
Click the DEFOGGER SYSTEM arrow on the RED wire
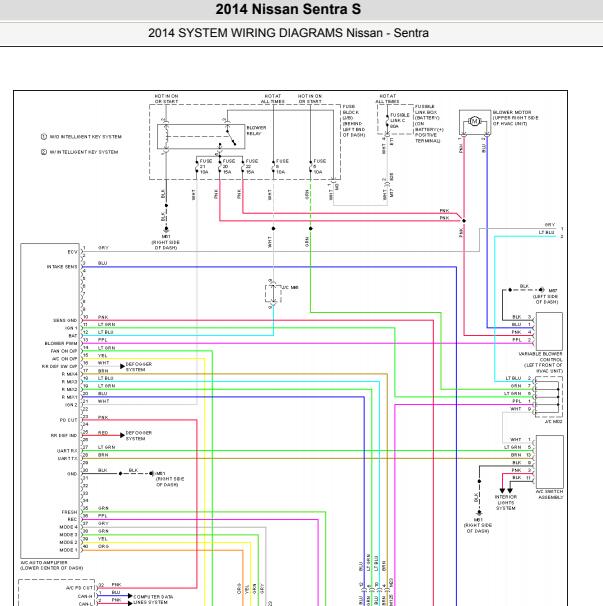(122, 436)
